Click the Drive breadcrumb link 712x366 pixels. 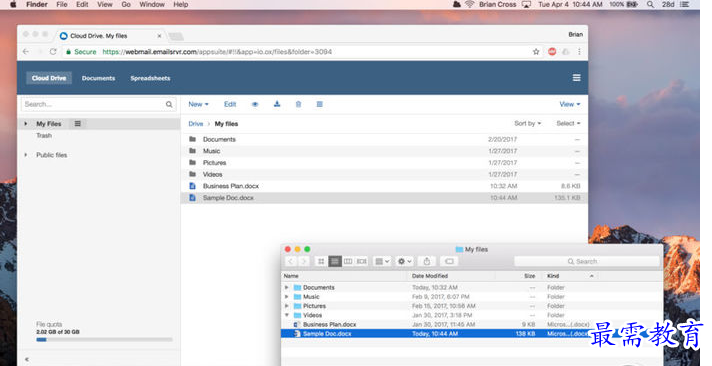point(196,124)
